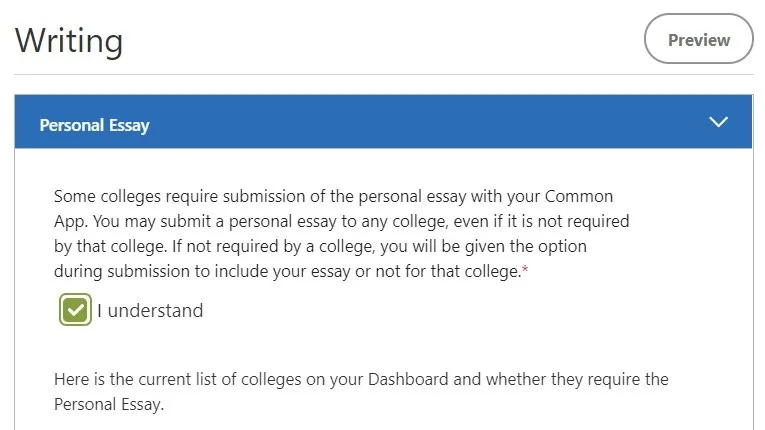Collapse the Personal Essay section chevron
Viewport: 765px width, 430px height.
(718, 122)
